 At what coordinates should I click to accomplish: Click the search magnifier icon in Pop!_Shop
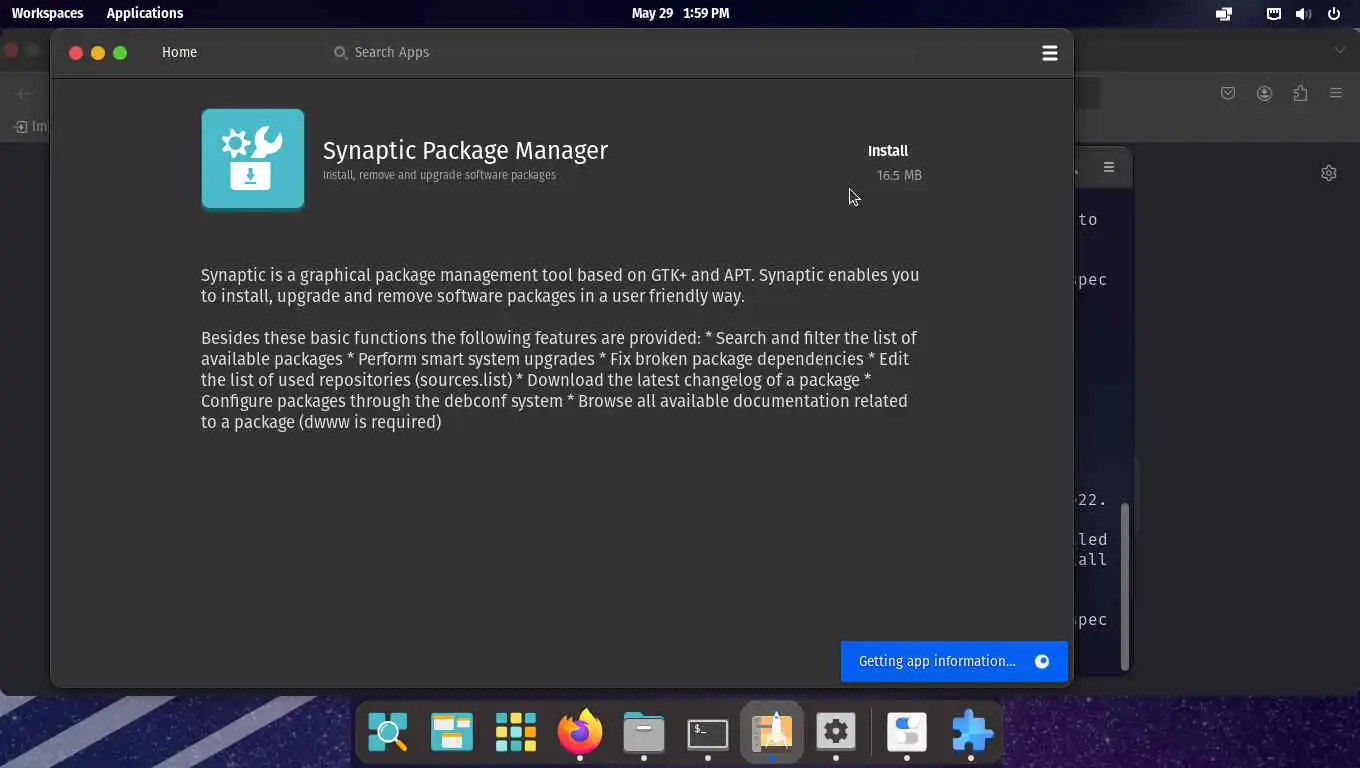point(340,52)
